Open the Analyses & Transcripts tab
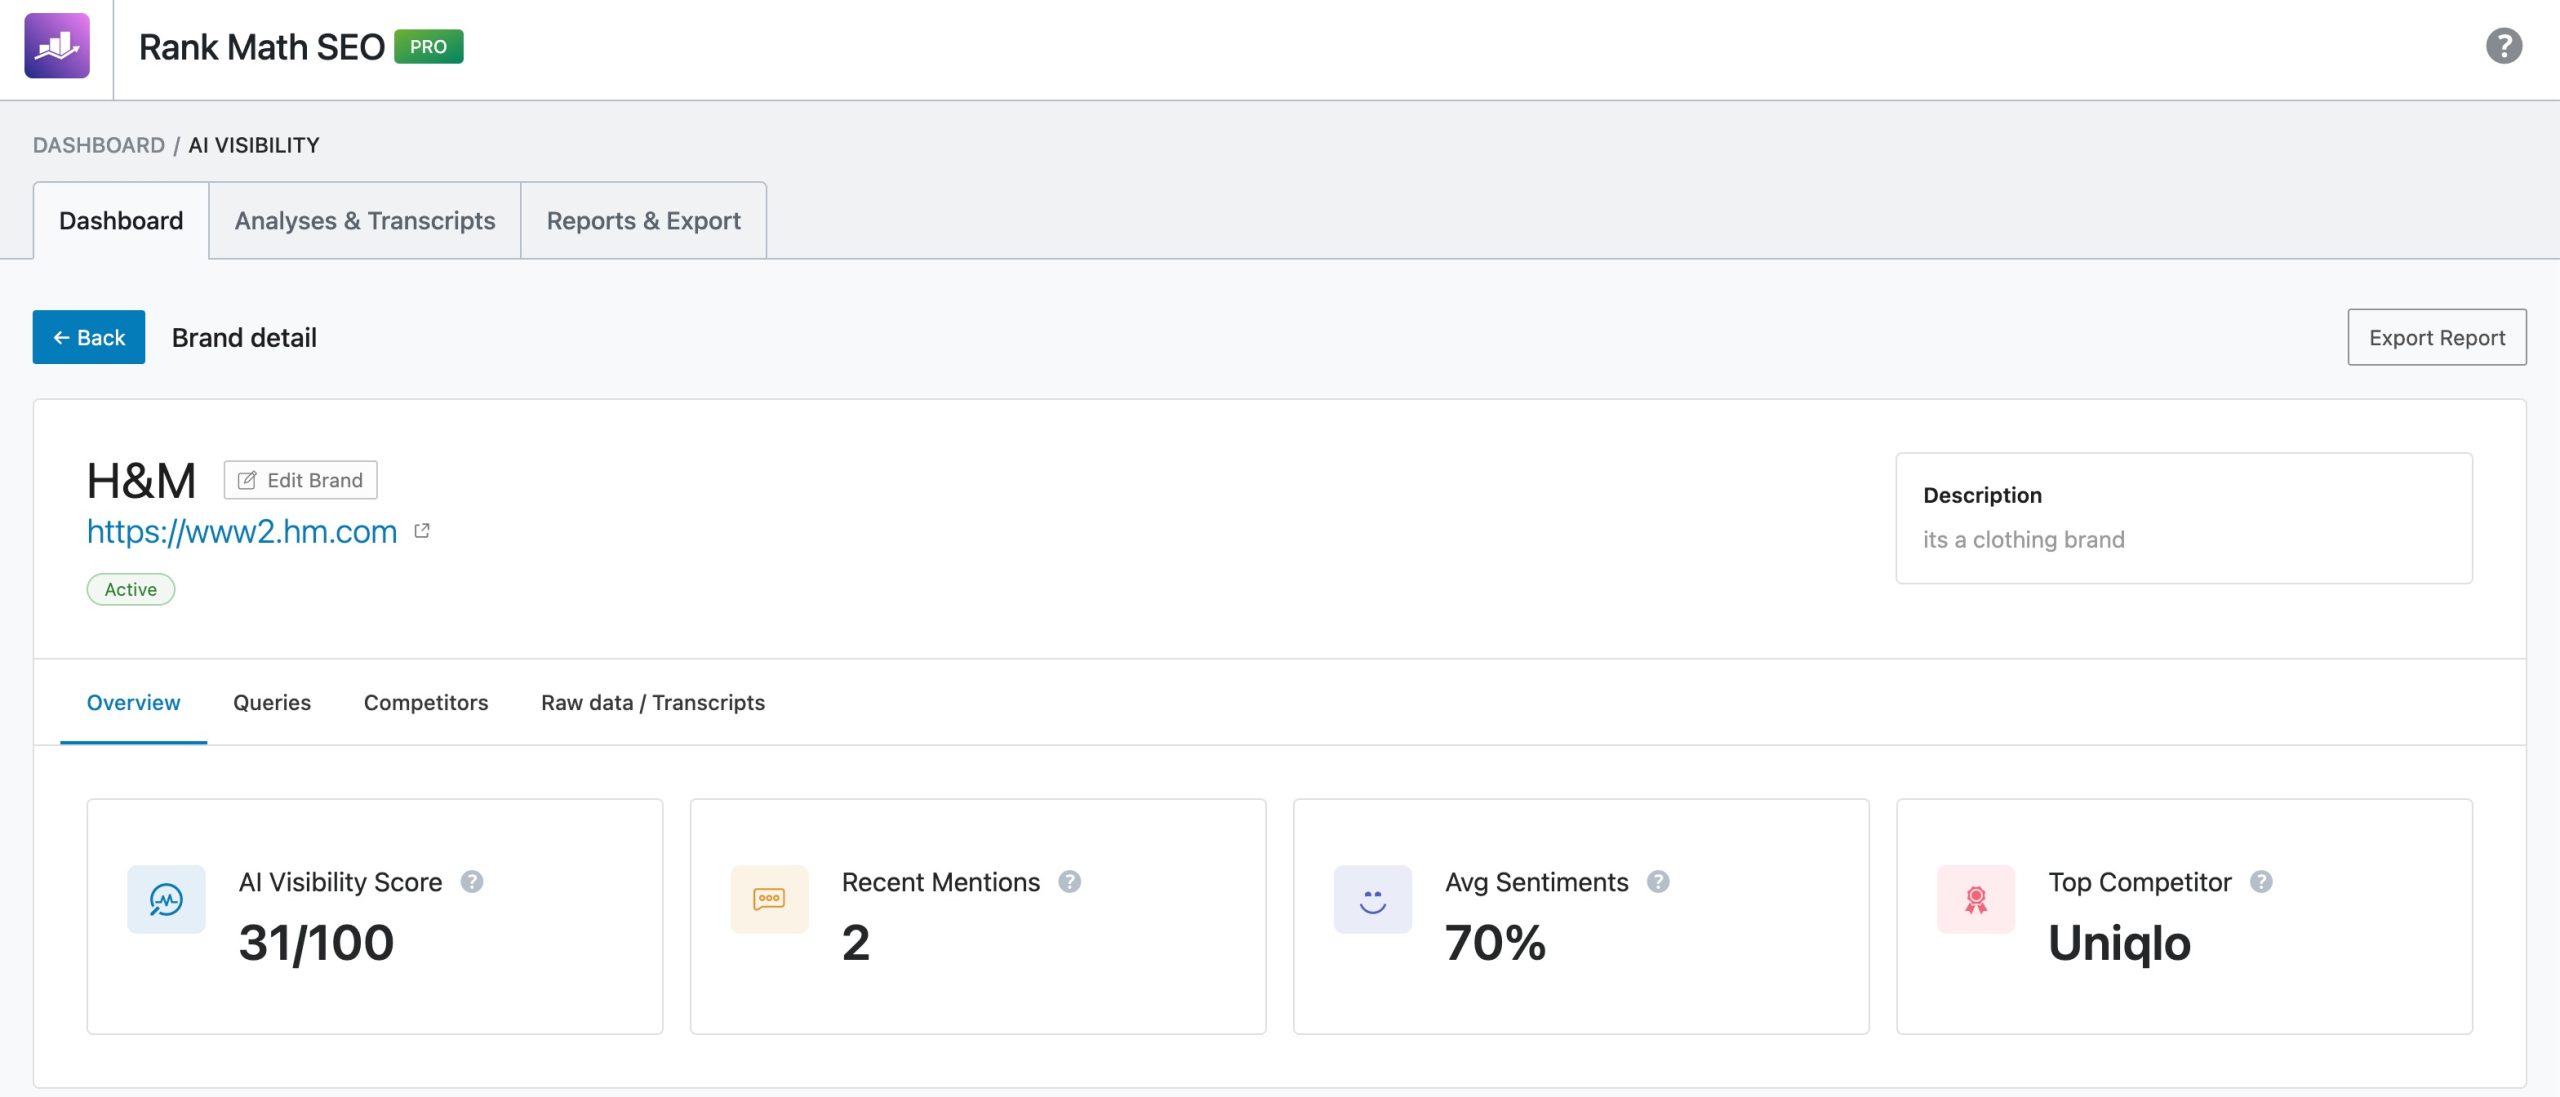2560x1097 pixels. click(365, 220)
